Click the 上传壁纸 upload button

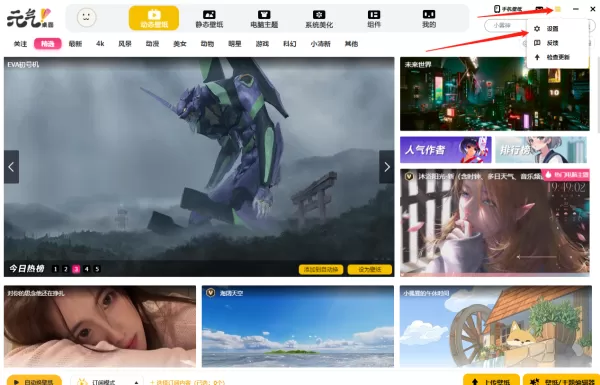click(491, 380)
